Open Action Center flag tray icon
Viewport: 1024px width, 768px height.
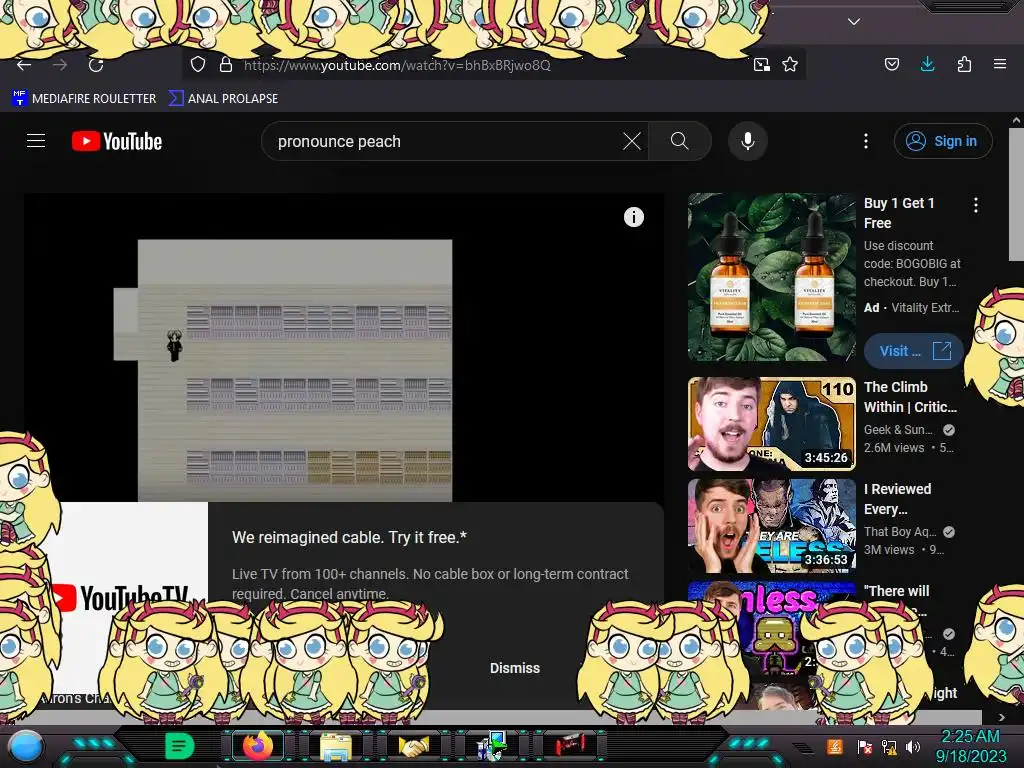(864, 746)
